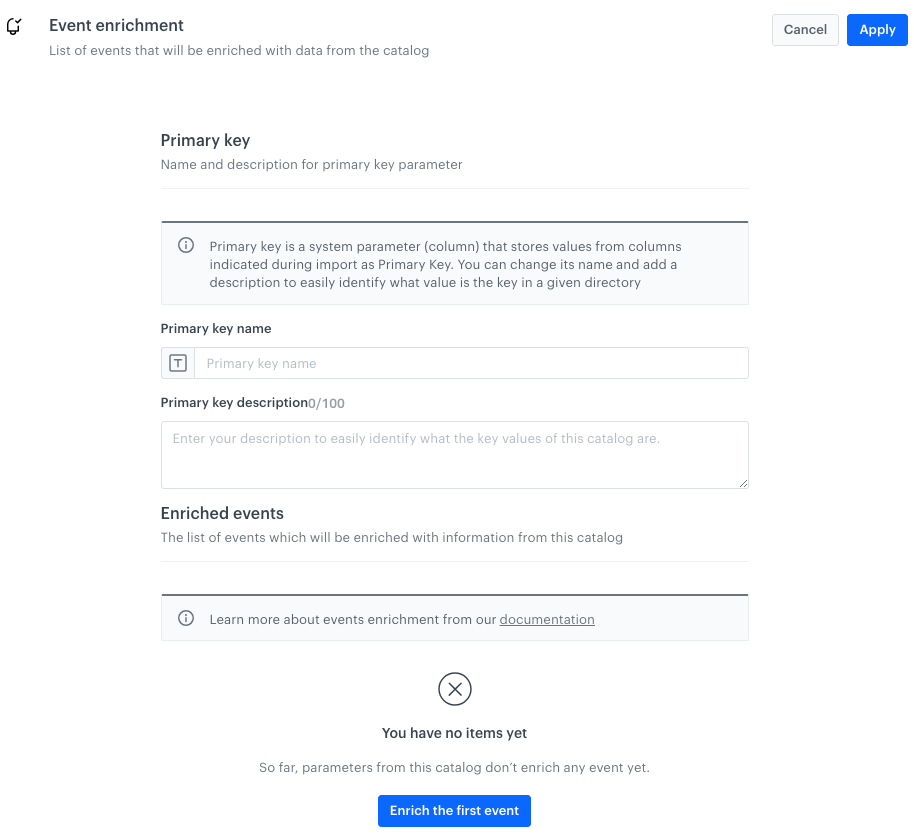Image resolution: width=914 pixels, height=840 pixels.
Task: Click the Primary key description label
Action: 234,403
